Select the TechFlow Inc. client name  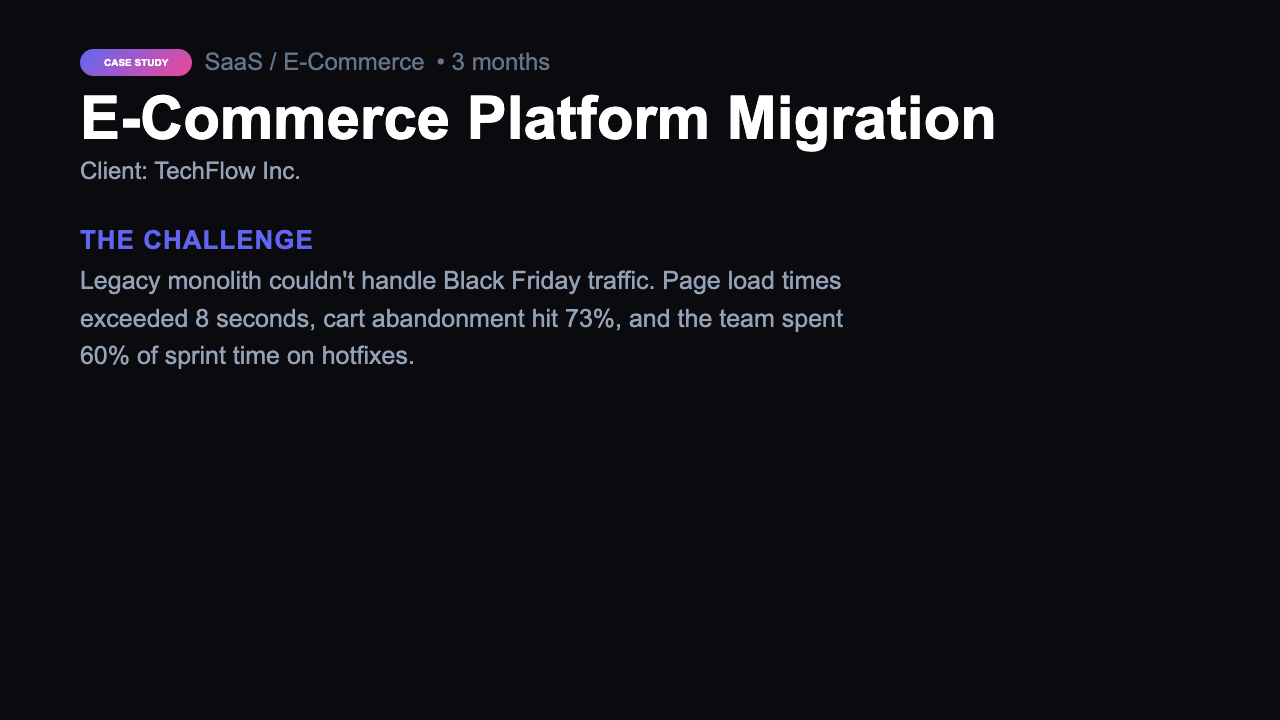227,170
